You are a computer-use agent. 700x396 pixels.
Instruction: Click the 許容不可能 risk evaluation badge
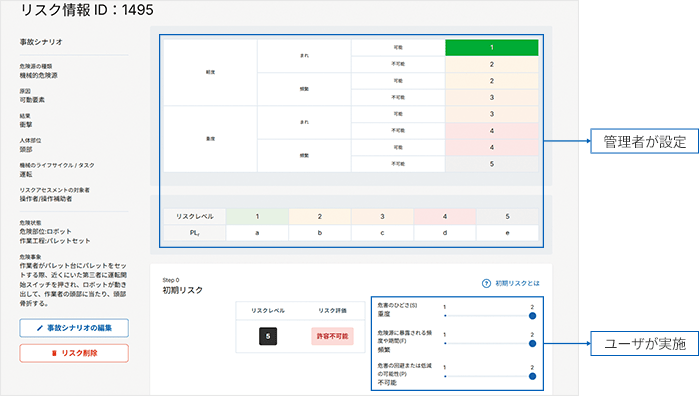pyautogui.click(x=332, y=336)
